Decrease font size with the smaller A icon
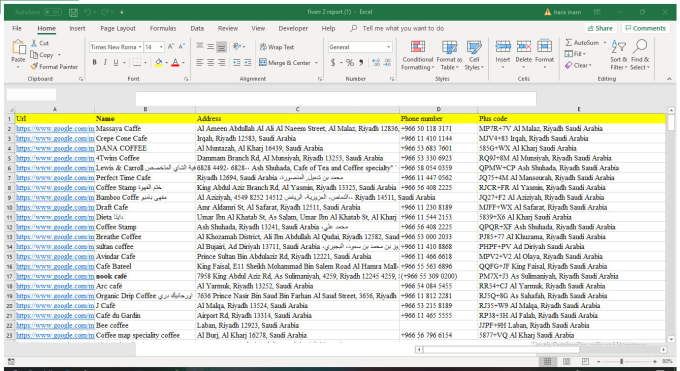 click(181, 46)
